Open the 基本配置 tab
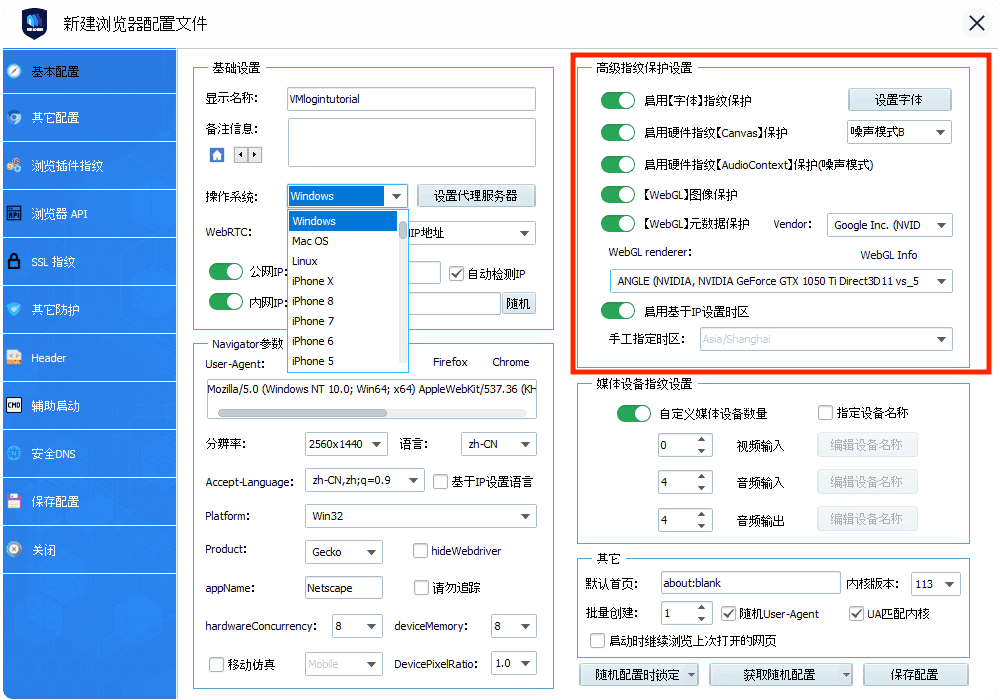The image size is (1000, 700). point(89,71)
